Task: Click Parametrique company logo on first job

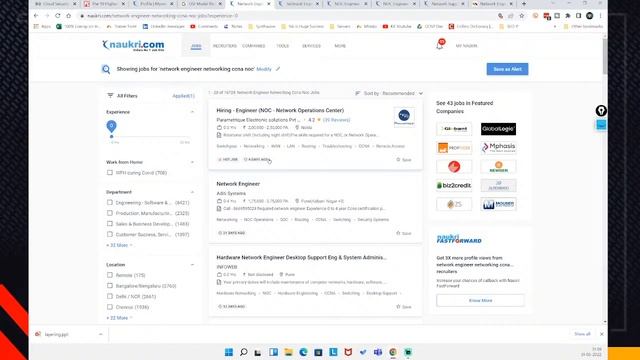Action: [x=404, y=117]
